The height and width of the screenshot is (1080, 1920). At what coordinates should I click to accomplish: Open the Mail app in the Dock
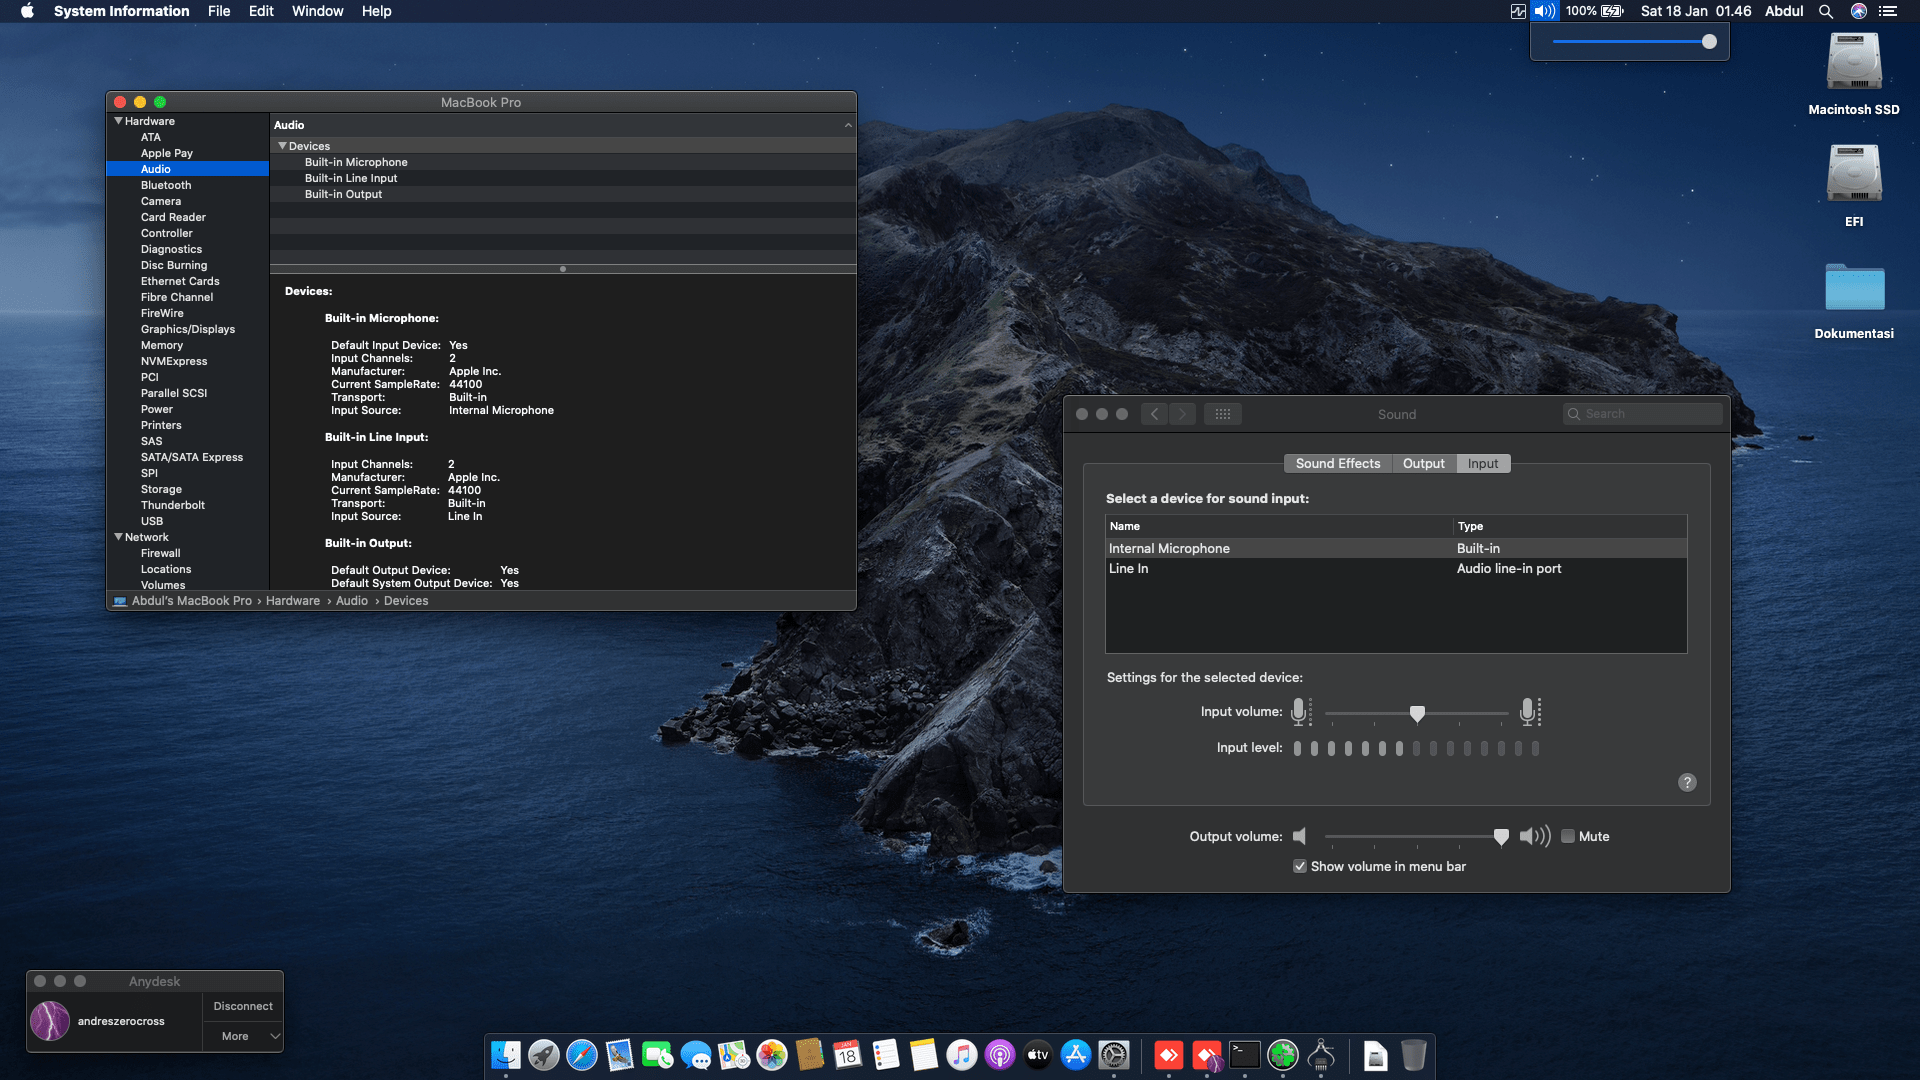[620, 1055]
